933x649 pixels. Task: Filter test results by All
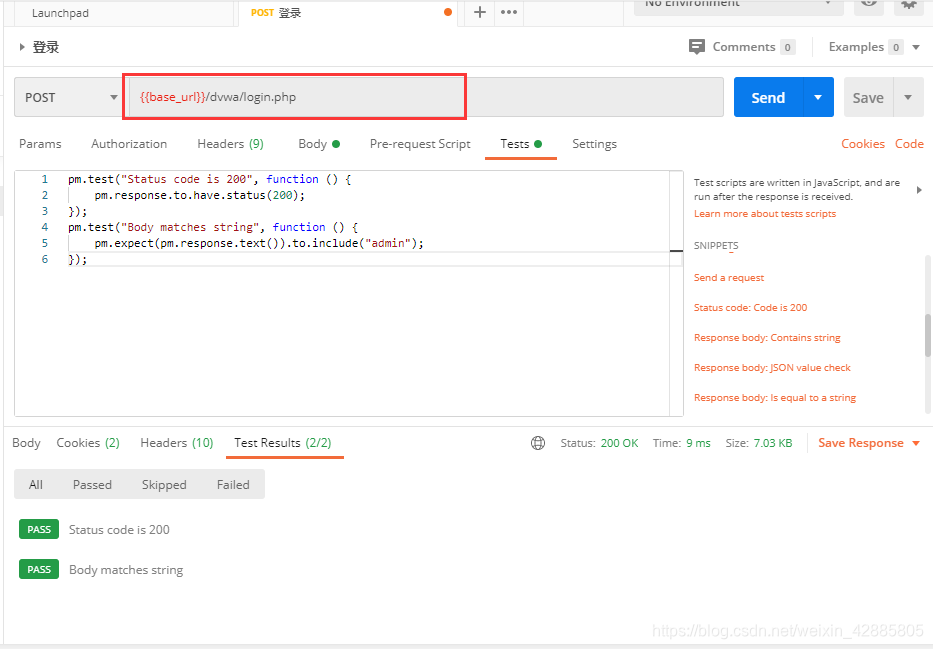click(x=36, y=485)
